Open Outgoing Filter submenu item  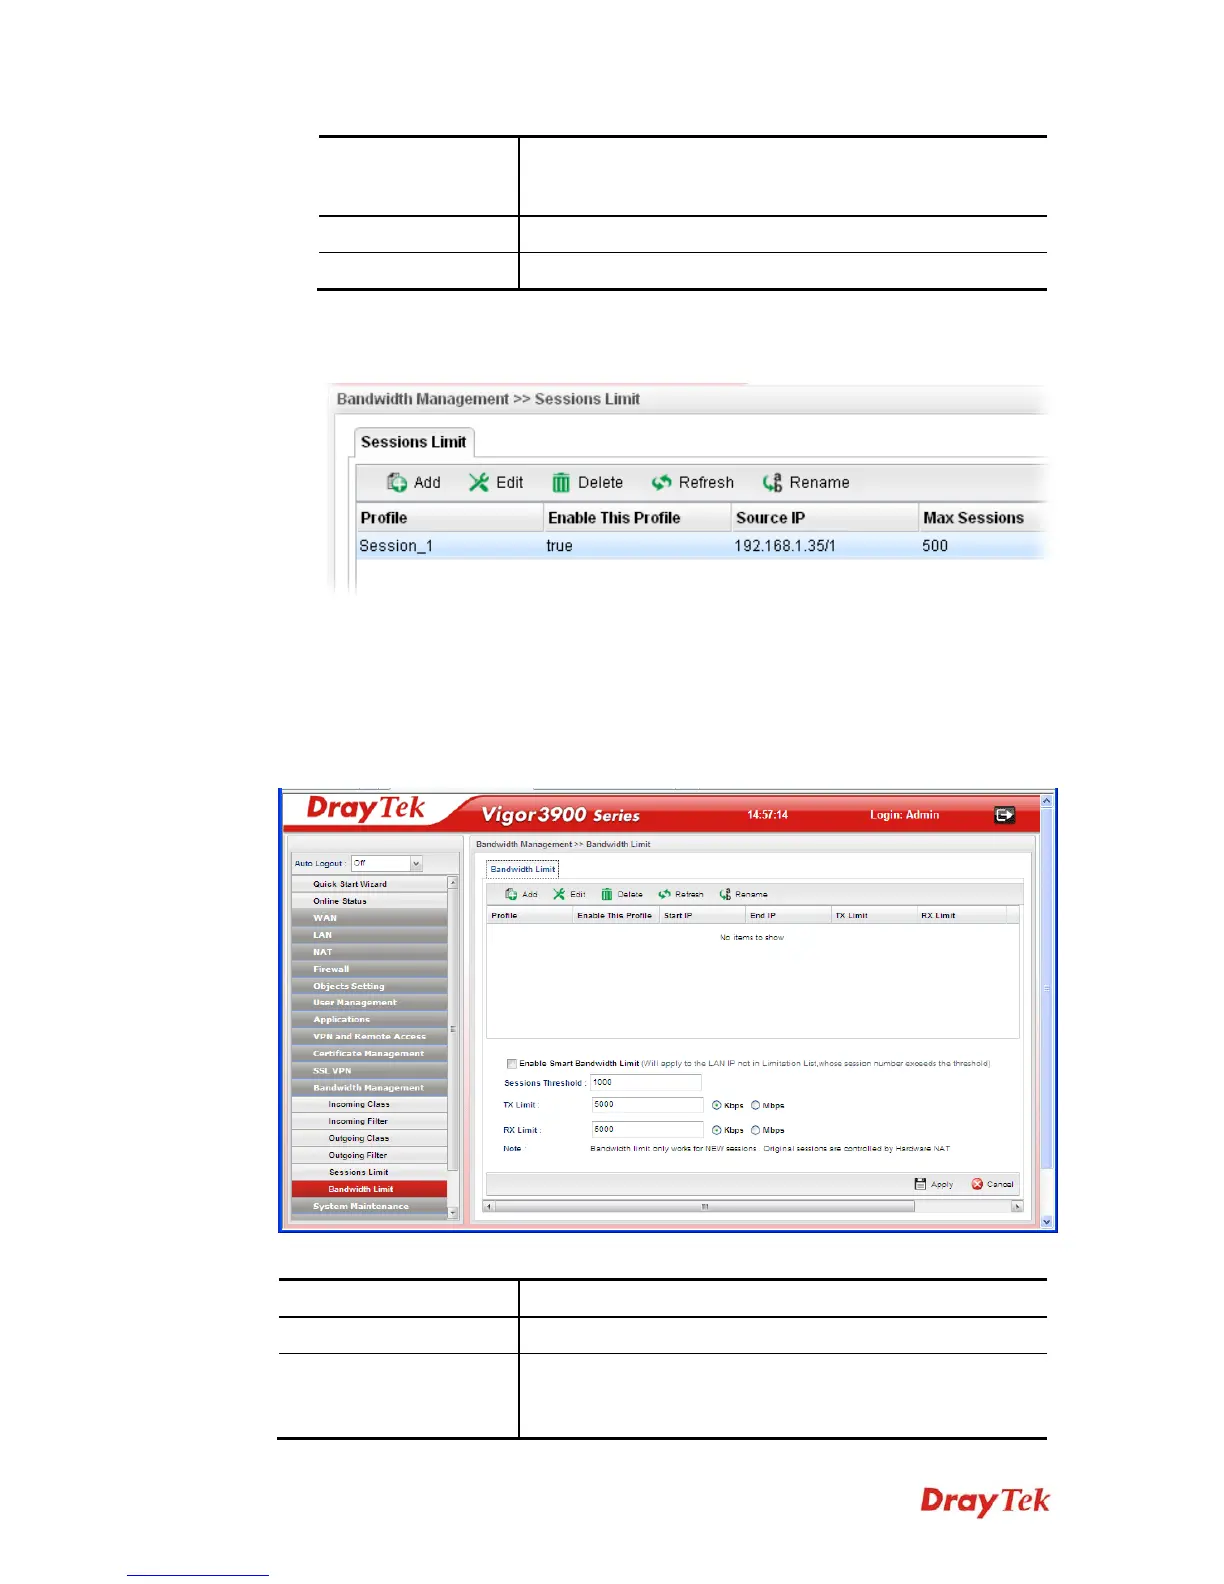click(369, 1155)
